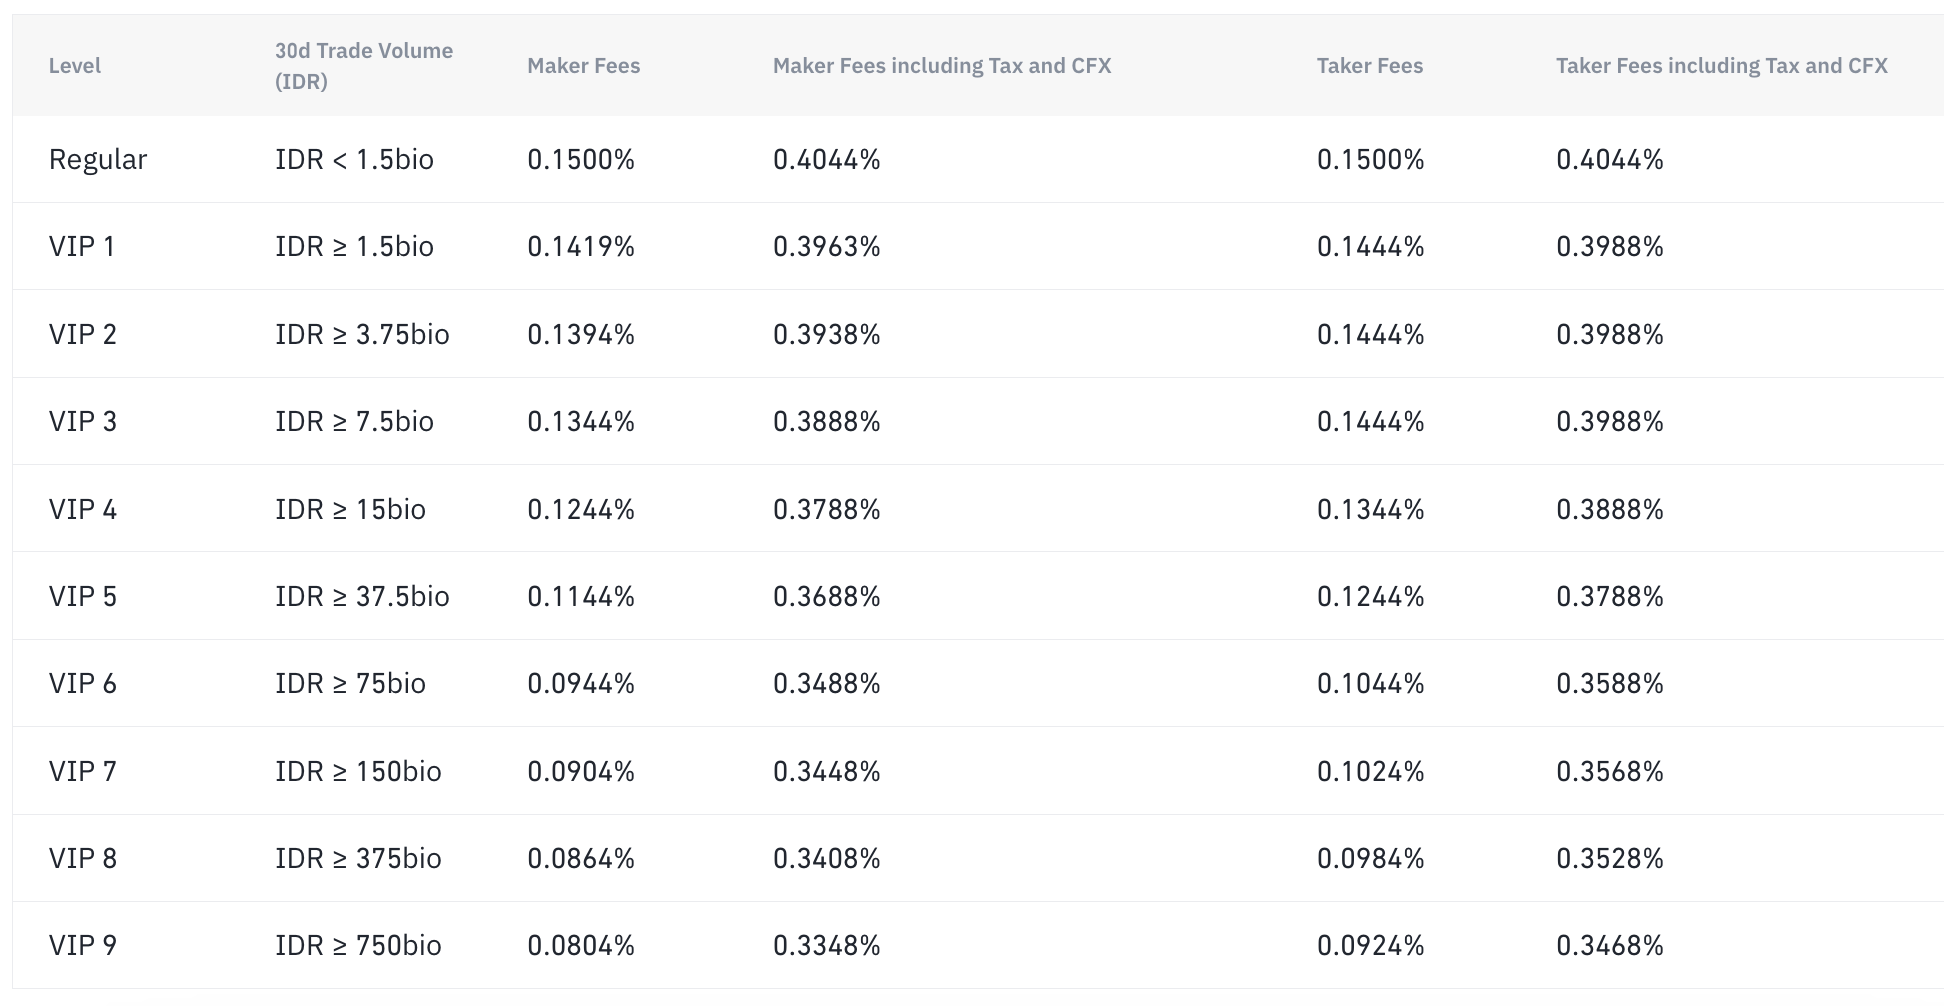Click the VIP 9 level cell

click(83, 946)
